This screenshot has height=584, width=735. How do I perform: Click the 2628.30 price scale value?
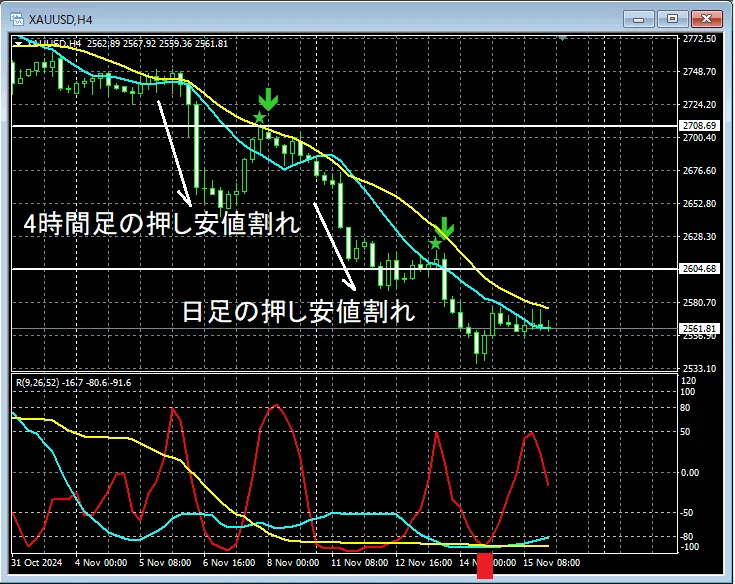[699, 237]
